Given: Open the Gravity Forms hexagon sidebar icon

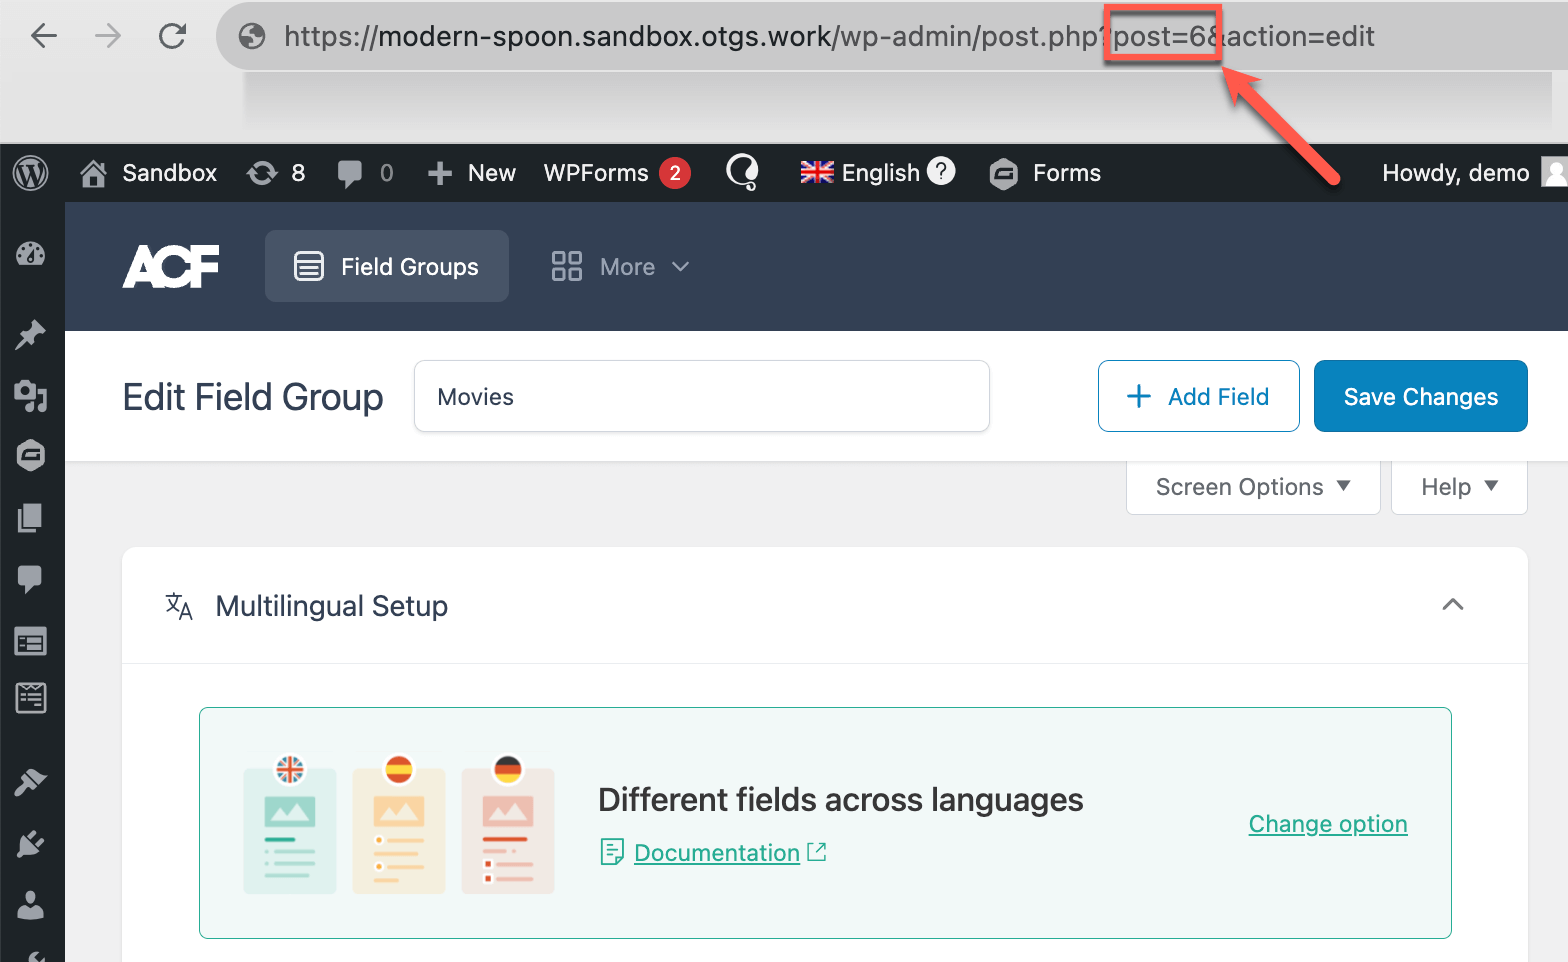Looking at the screenshot, I should click(x=31, y=456).
